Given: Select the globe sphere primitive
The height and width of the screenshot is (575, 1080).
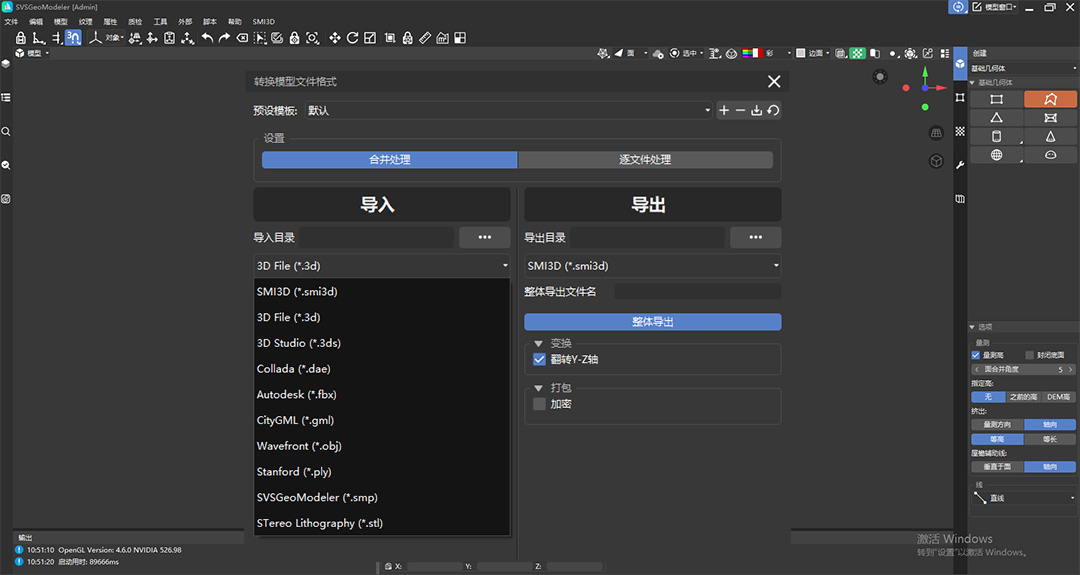Looking at the screenshot, I should [x=996, y=155].
